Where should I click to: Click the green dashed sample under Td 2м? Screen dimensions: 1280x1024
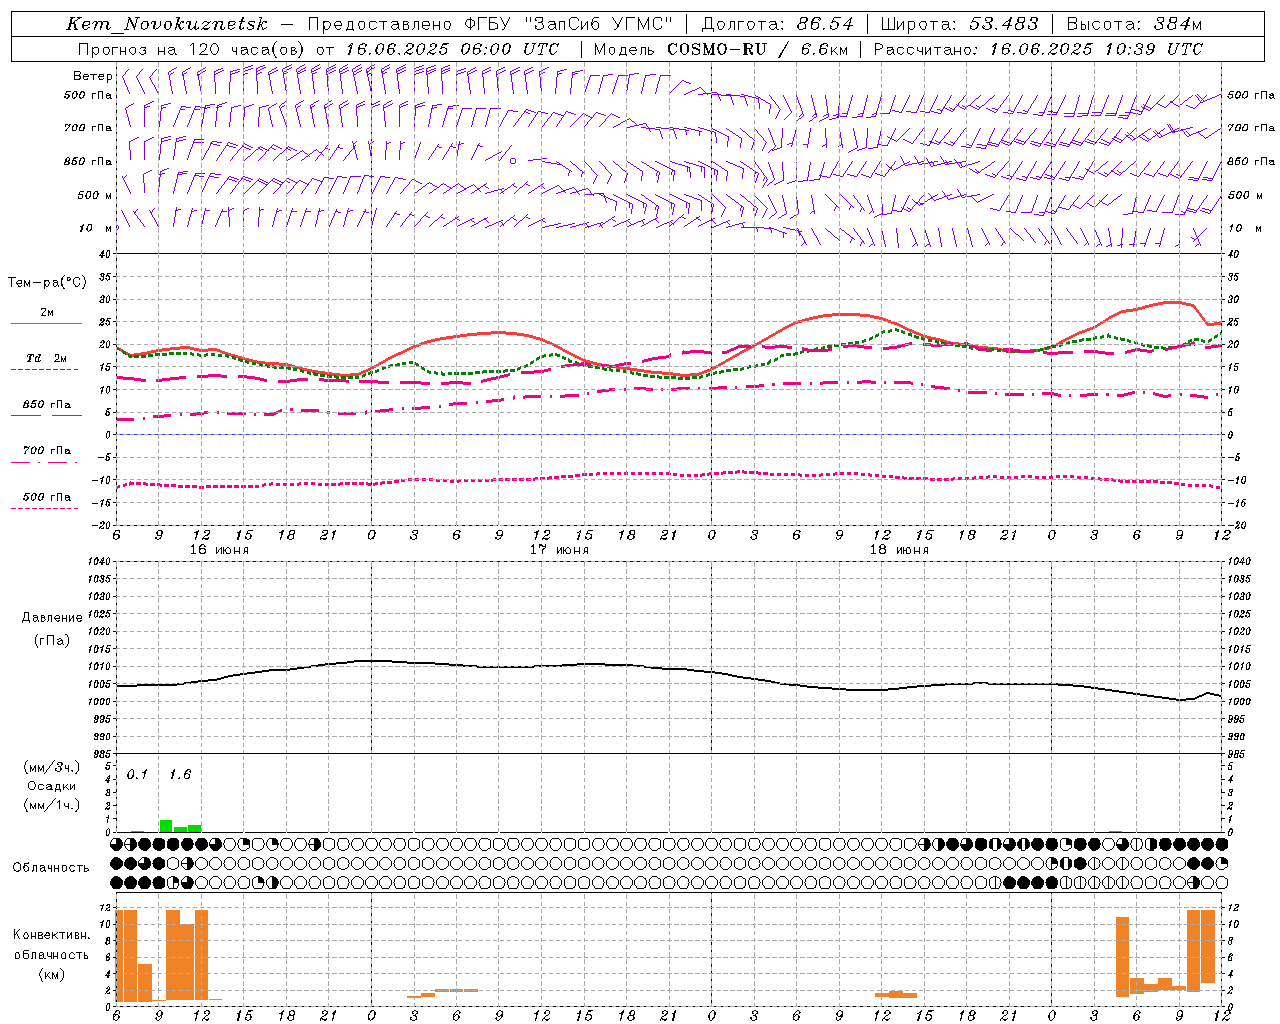coord(46,369)
